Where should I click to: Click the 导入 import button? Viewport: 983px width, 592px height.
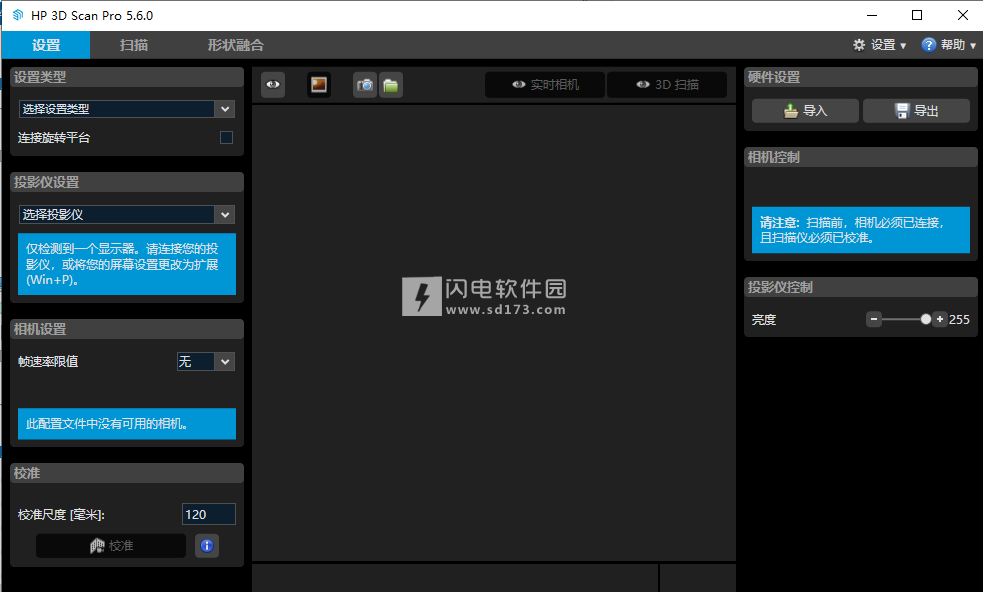pos(805,111)
